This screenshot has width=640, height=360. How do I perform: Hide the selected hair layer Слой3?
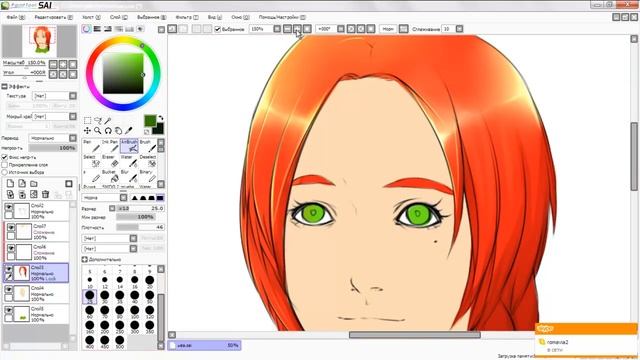click(9, 269)
